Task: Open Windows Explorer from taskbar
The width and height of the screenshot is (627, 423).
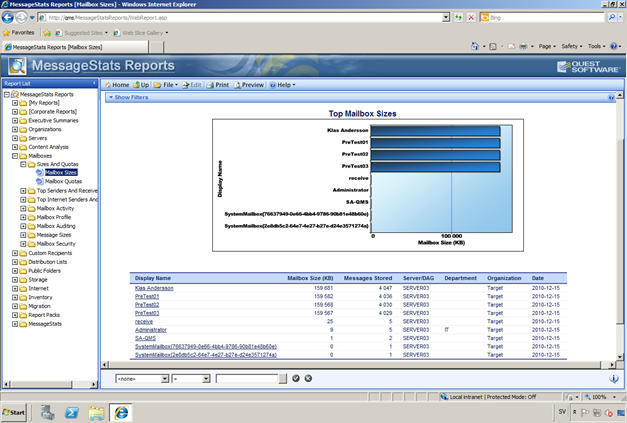Action: pyautogui.click(x=96, y=413)
